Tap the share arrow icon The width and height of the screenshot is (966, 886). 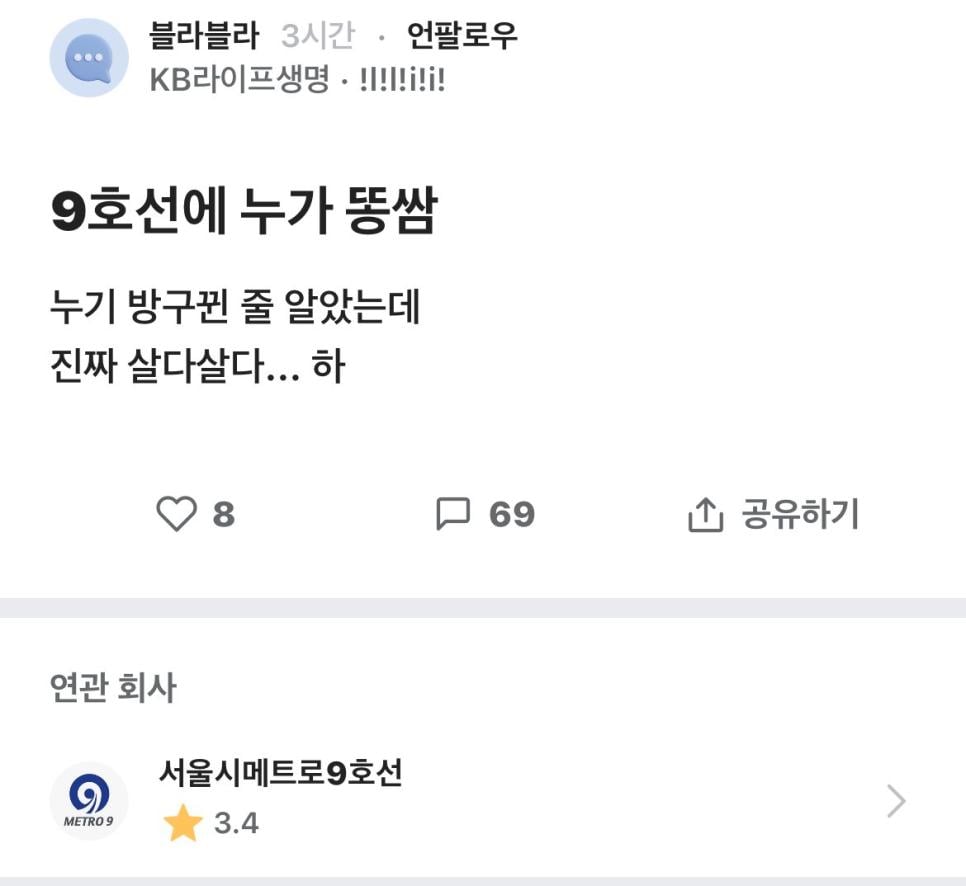coord(705,516)
